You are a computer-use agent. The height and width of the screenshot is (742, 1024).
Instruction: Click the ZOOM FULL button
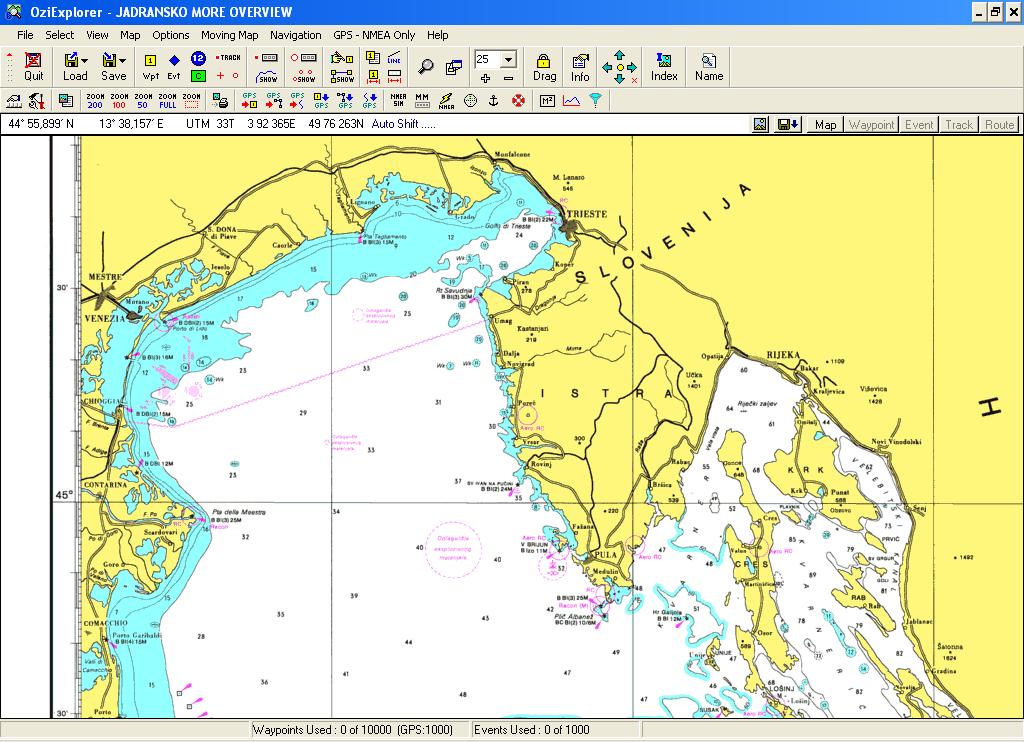tap(167, 101)
